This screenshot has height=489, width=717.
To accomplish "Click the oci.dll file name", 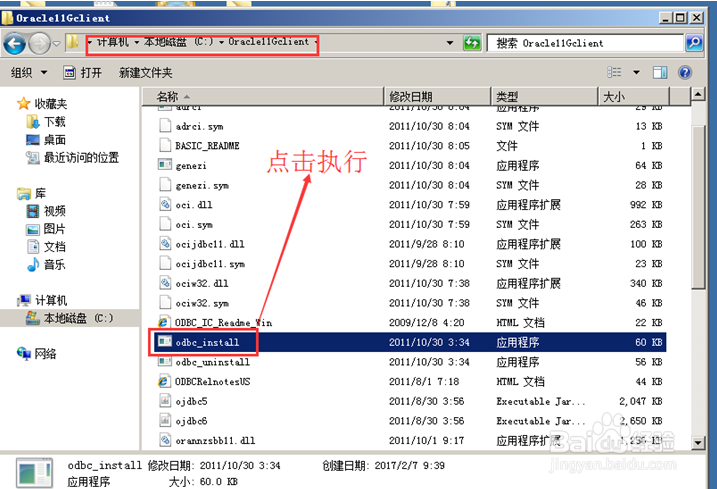I will 194,205.
